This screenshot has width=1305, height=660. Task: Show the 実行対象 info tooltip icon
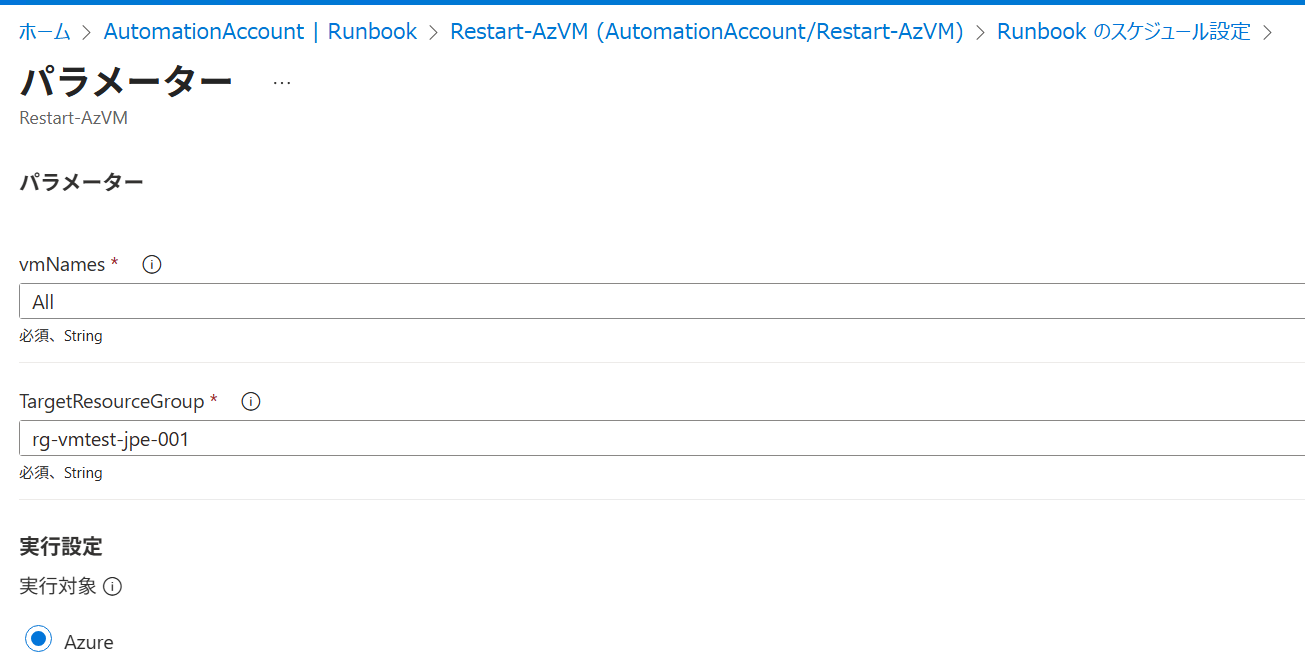113,587
